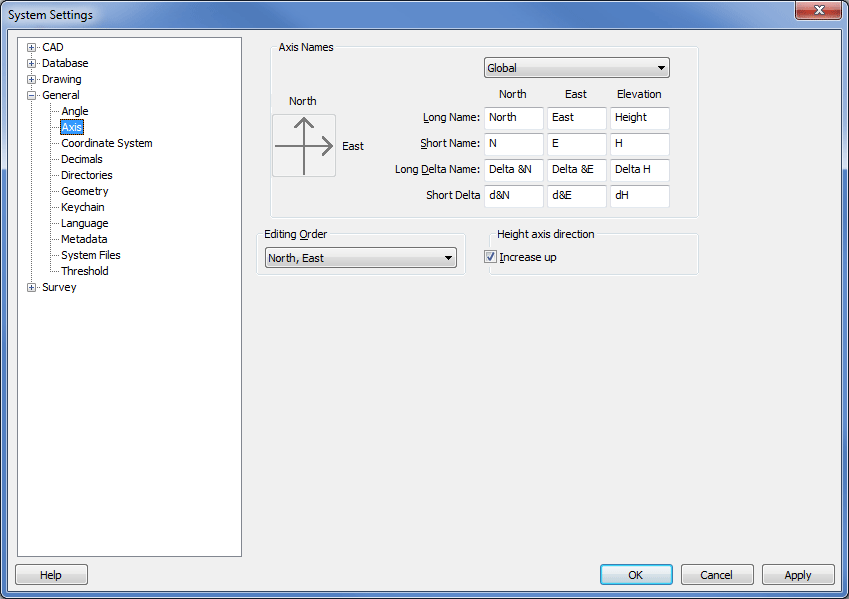Screen dimensions: 849x599
Task: Collapse the General tree node
Action: (x=32, y=95)
